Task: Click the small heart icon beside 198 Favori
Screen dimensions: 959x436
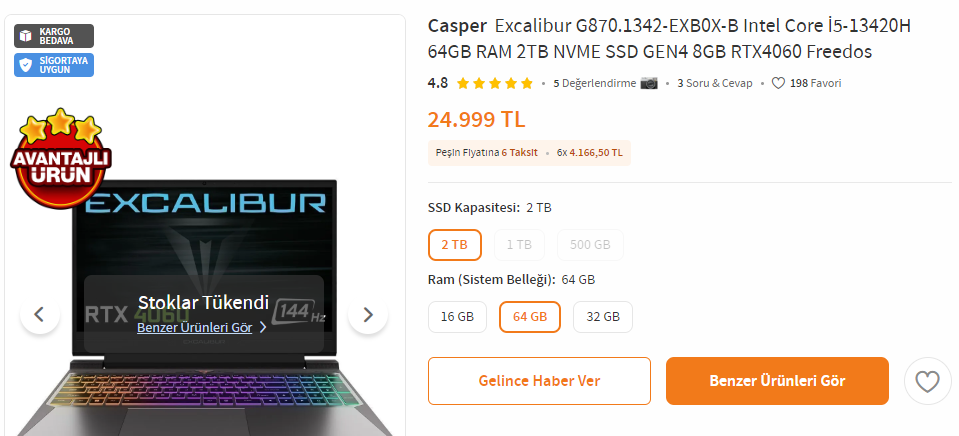Action: click(x=778, y=83)
